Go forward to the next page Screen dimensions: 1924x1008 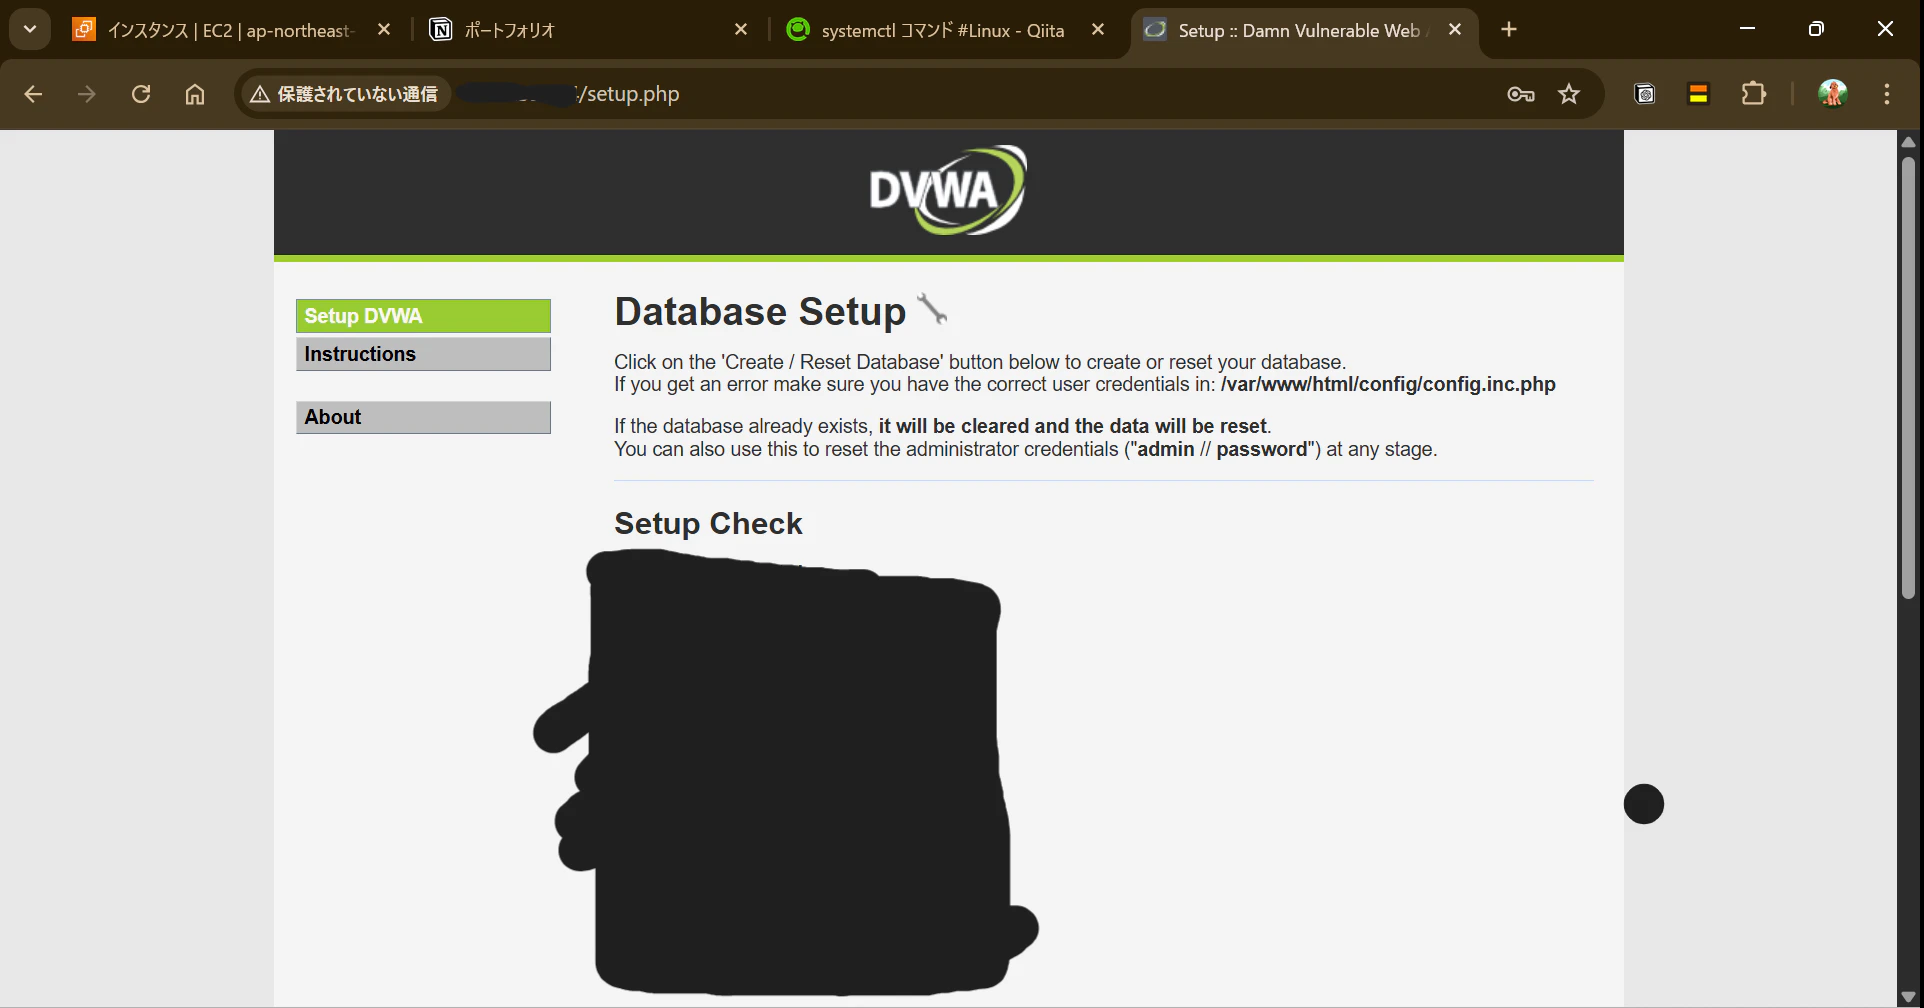(87, 94)
